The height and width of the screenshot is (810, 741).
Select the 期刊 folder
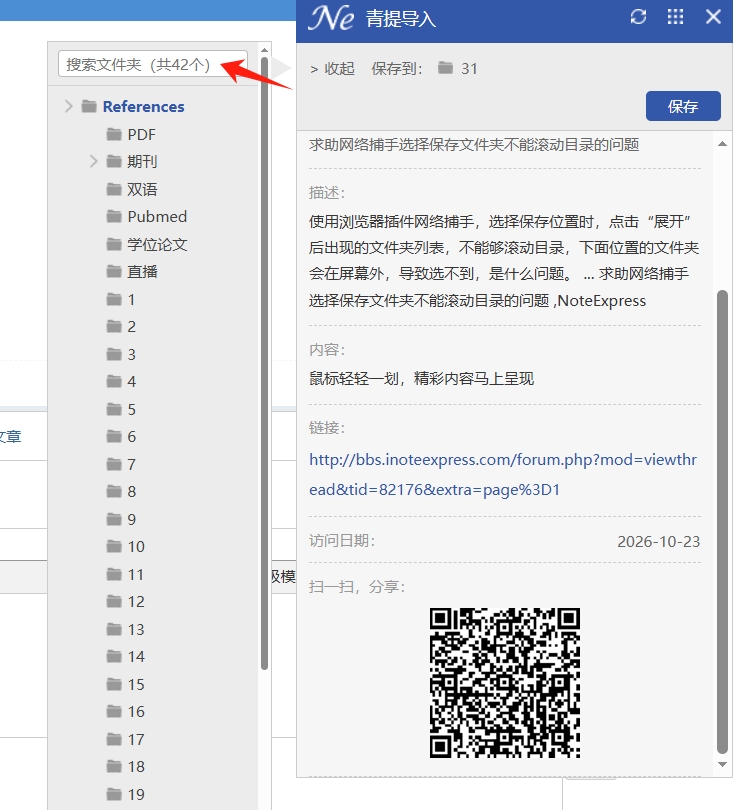[142, 161]
